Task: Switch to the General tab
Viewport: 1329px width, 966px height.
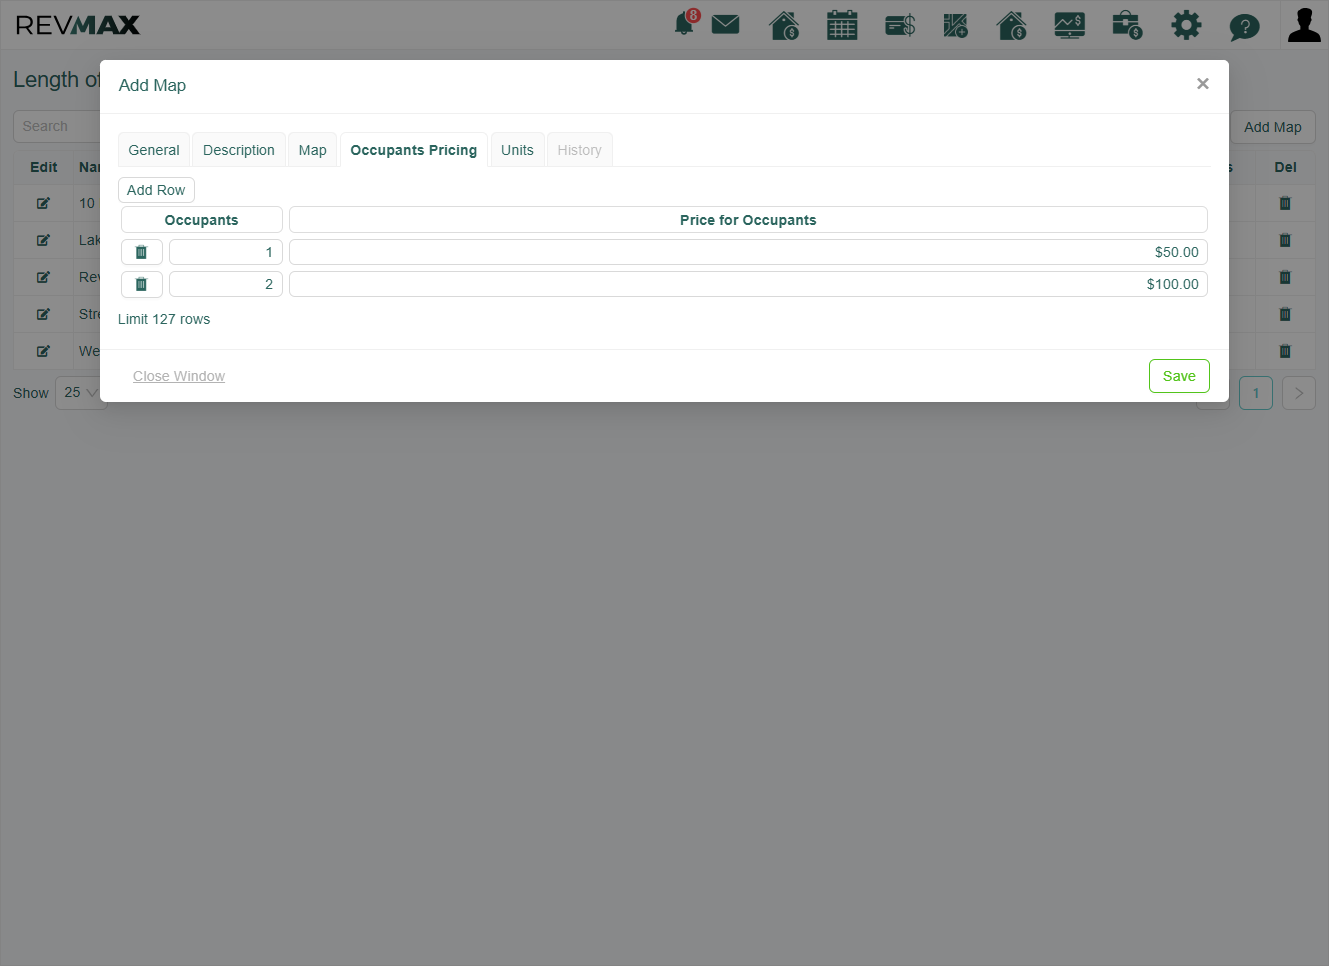Action: point(154,150)
